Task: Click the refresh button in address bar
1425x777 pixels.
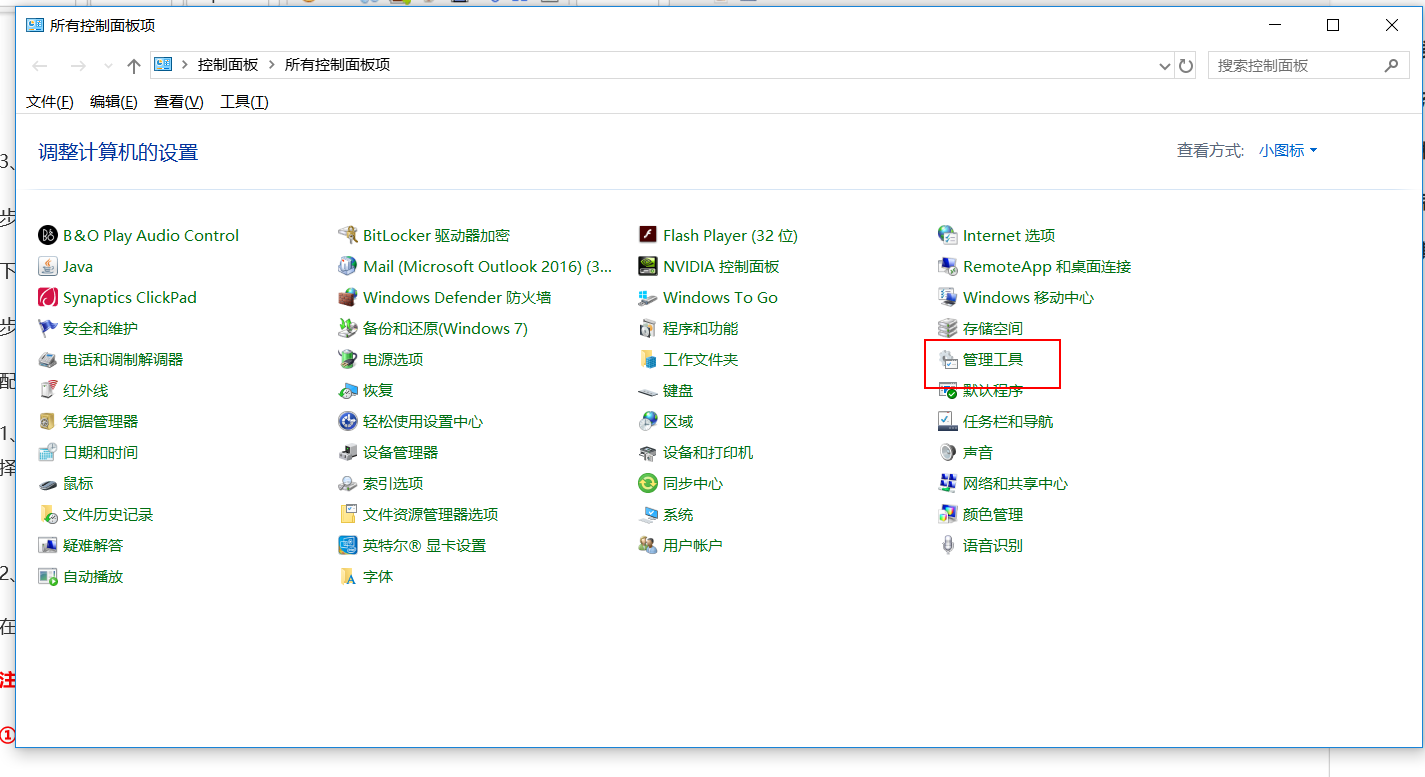Action: tap(1186, 66)
